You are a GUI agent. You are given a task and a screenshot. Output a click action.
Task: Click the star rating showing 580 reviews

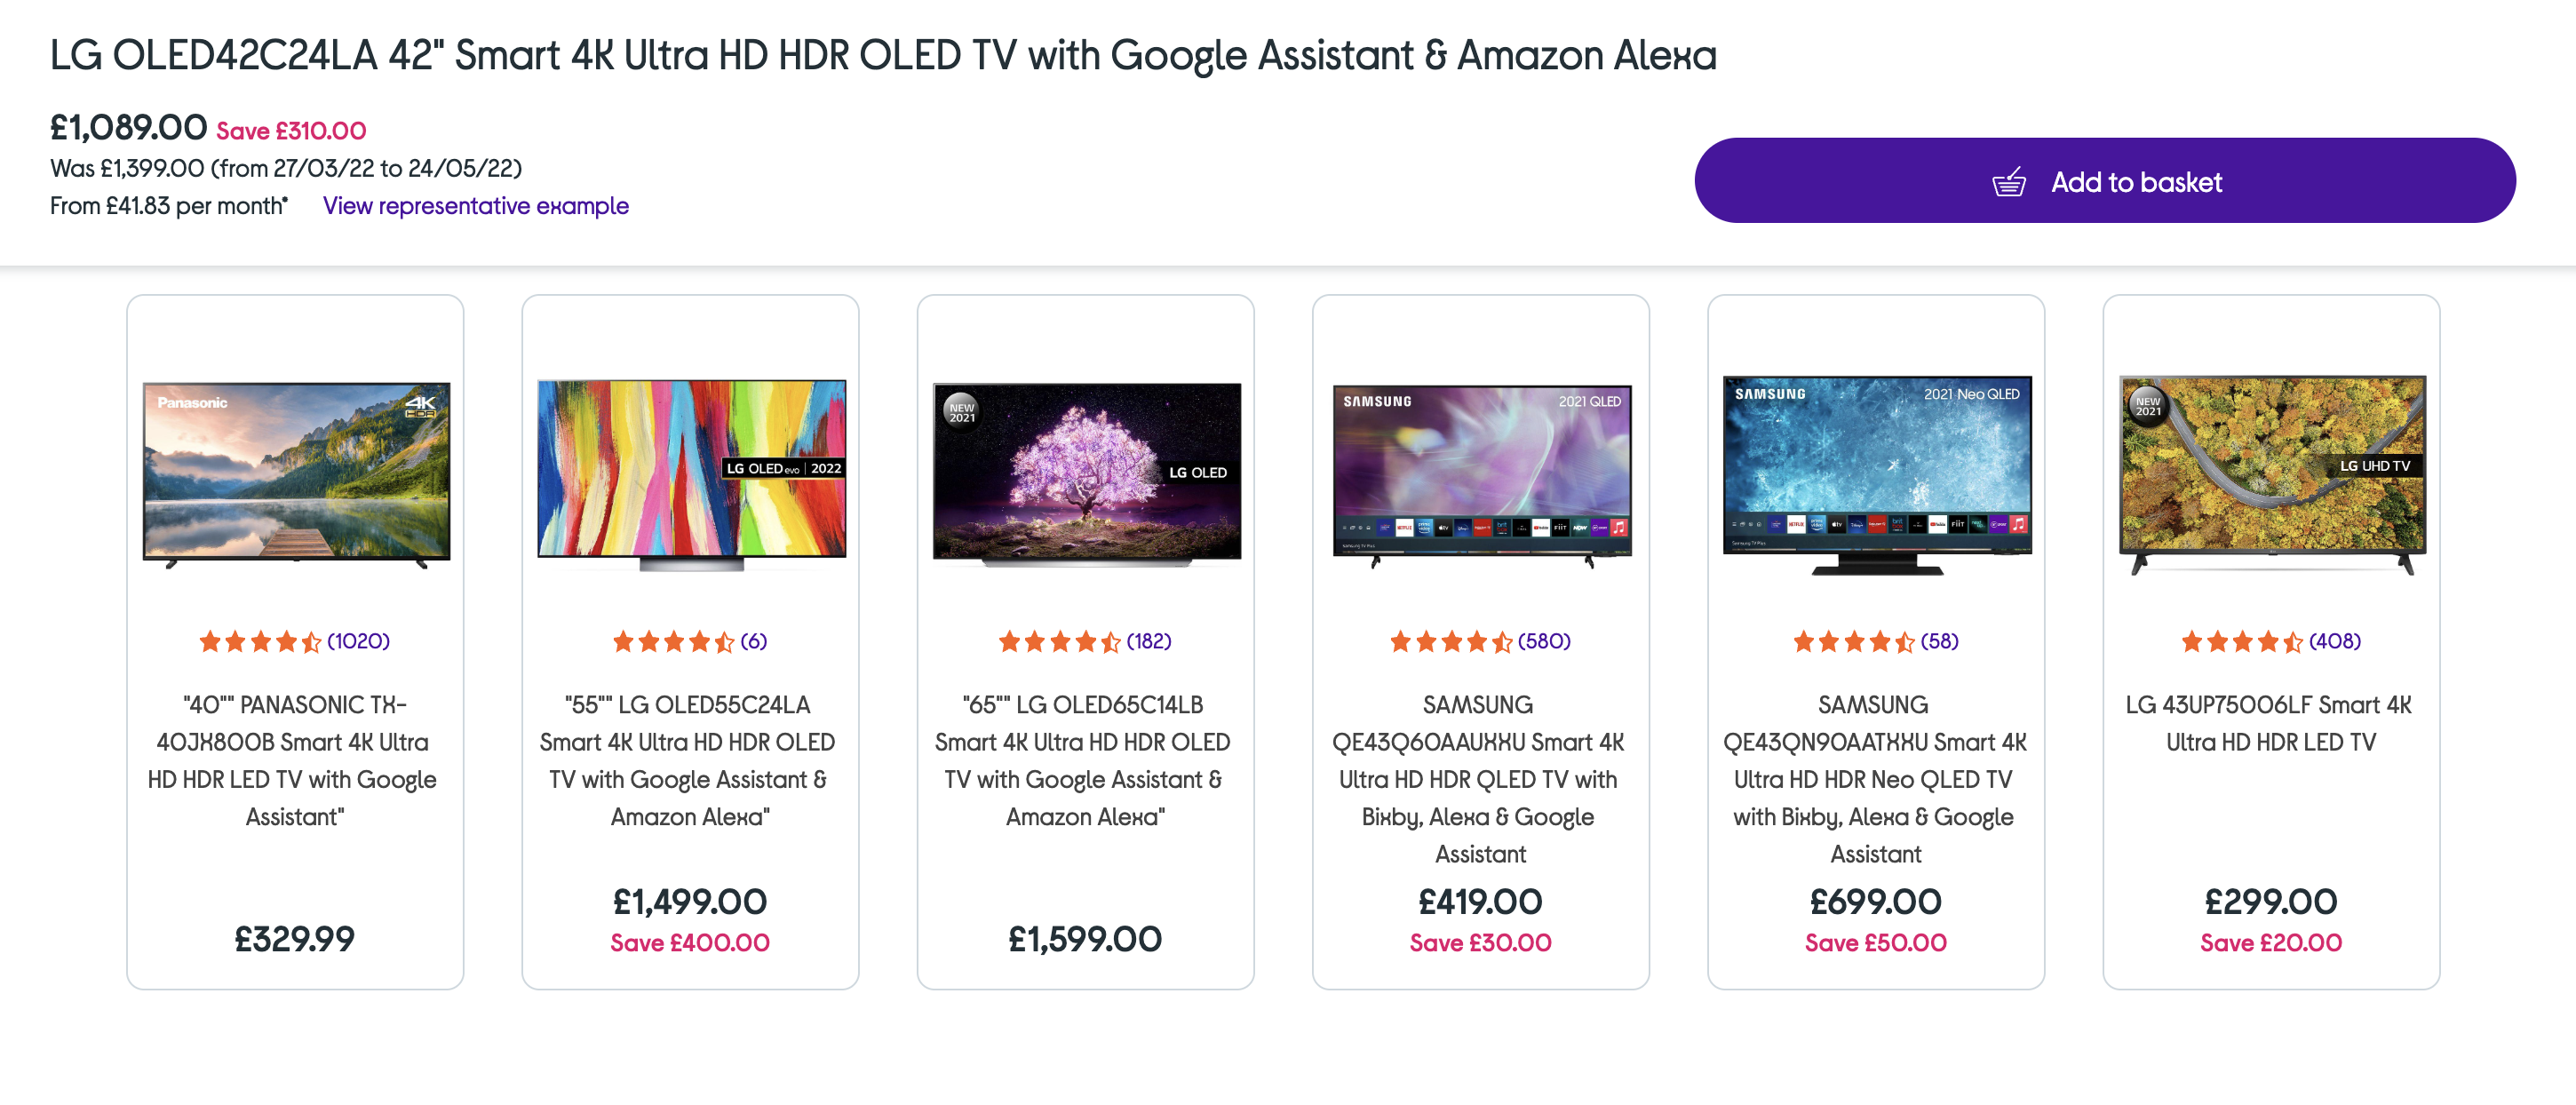(x=1480, y=641)
